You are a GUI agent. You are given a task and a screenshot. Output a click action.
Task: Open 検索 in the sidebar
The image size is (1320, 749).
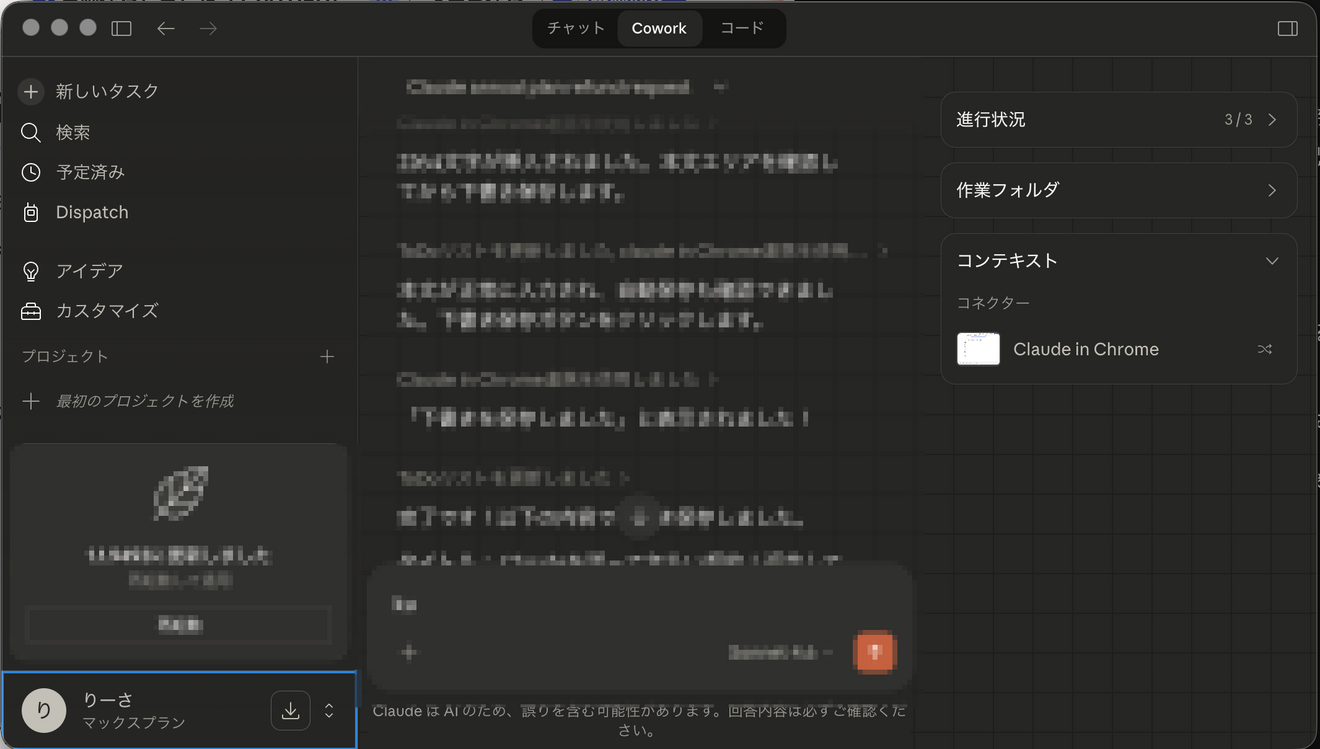[x=73, y=132]
